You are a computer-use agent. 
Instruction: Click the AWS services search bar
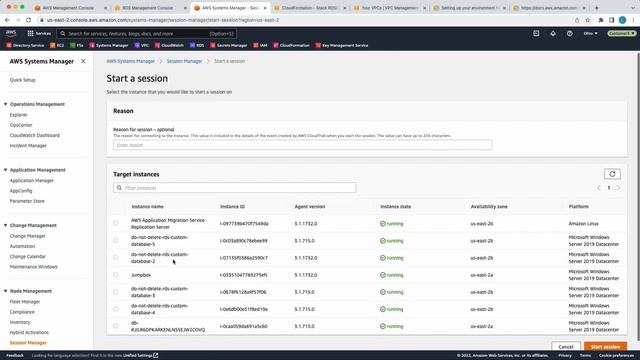pyautogui.click(x=147, y=33)
